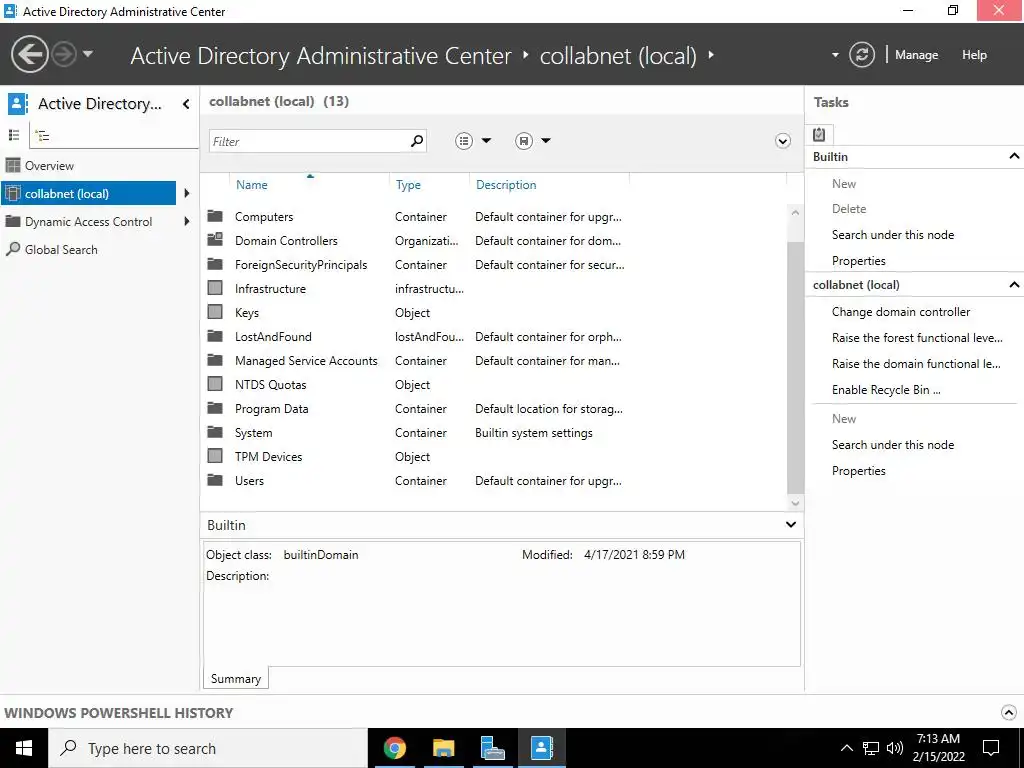Switch navigation pane to list view
Viewport: 1024px width, 768px height.
tap(14, 135)
